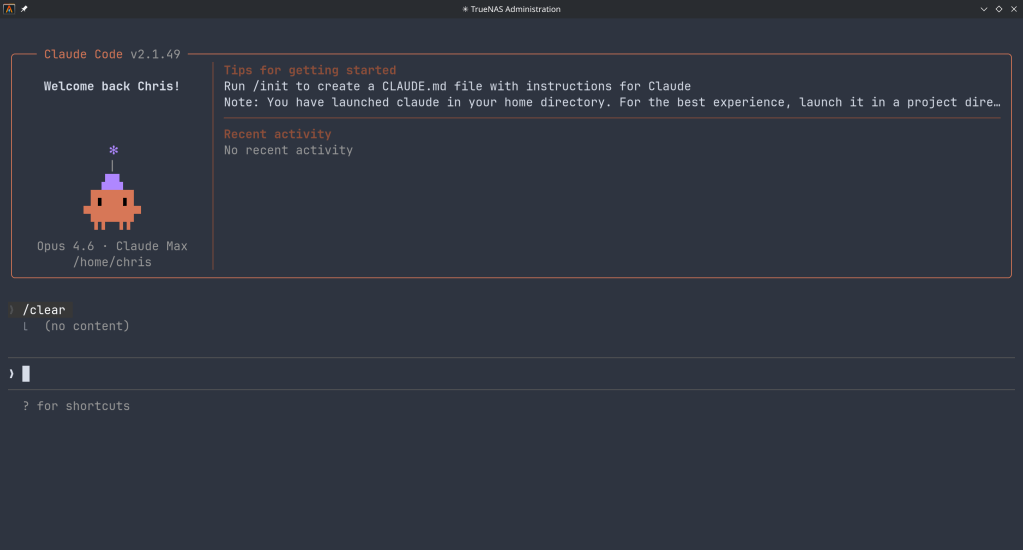
Task: Click the Welcome back Chris! text
Action: (112, 87)
